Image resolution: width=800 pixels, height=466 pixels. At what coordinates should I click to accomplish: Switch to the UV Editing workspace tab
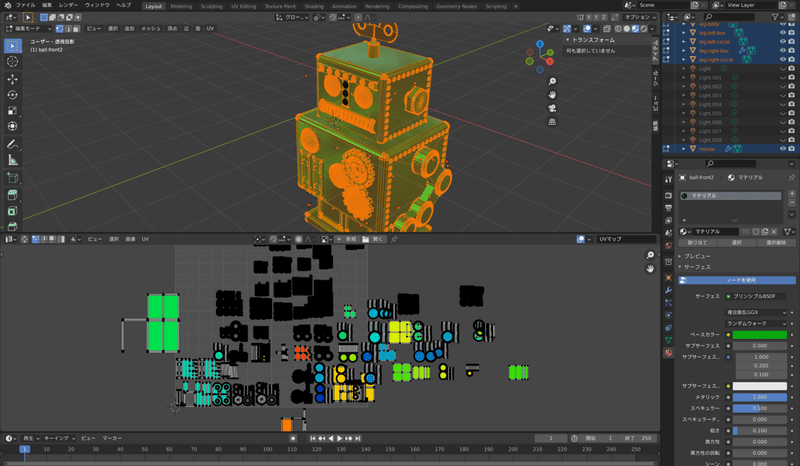[243, 6]
